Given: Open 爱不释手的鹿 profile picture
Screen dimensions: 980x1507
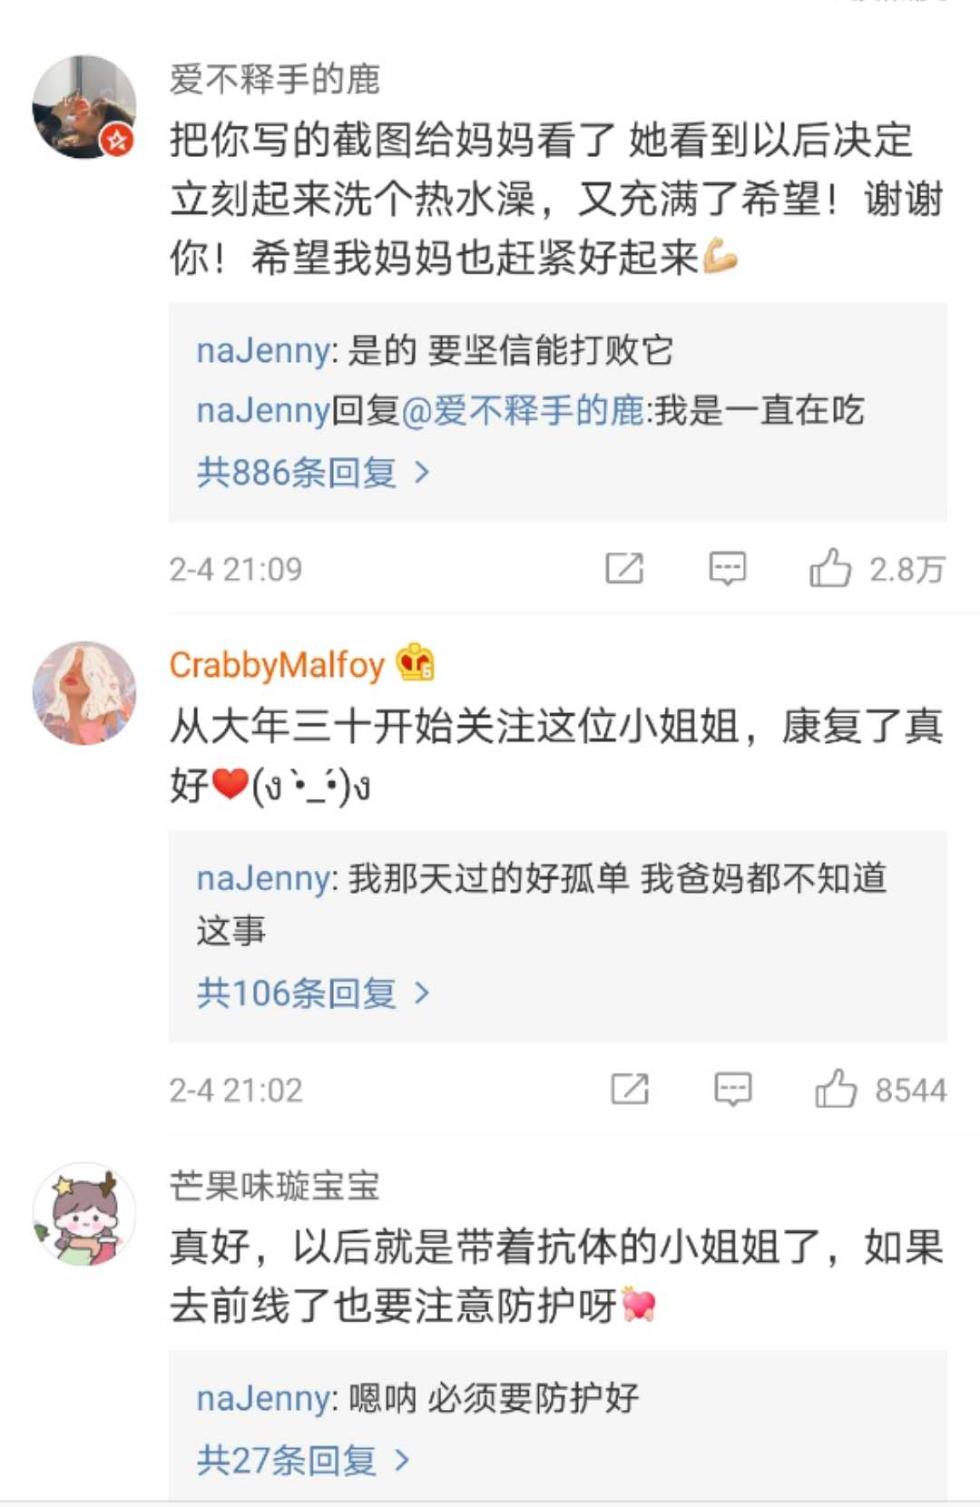Looking at the screenshot, I should click(x=84, y=107).
